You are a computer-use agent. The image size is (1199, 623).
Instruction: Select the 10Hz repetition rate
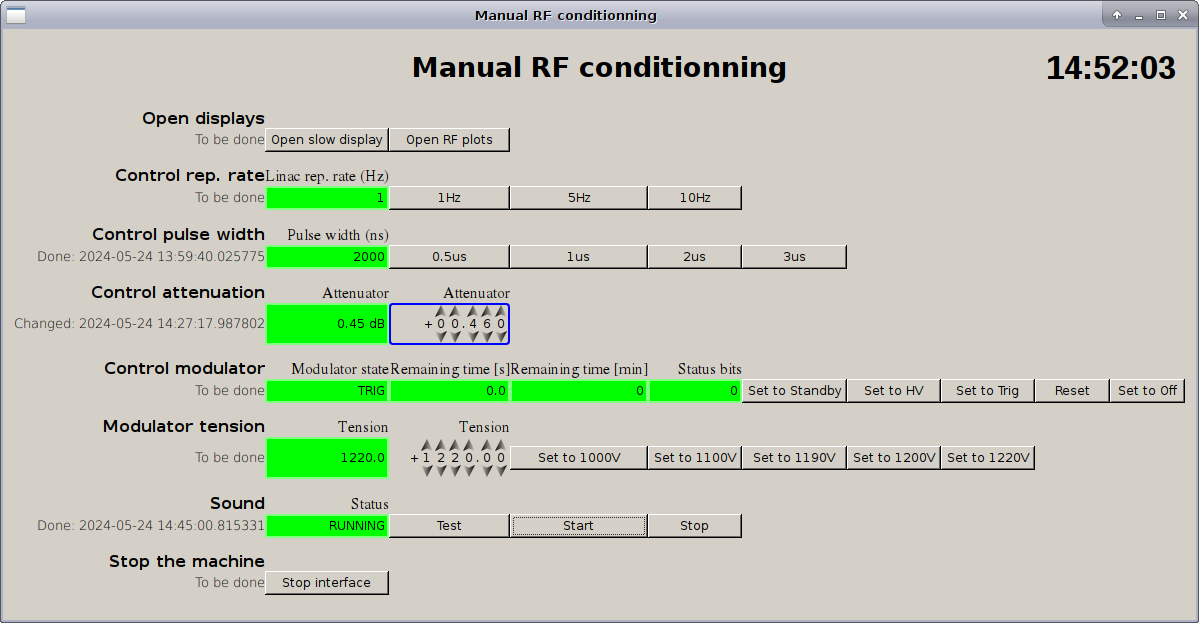(694, 198)
